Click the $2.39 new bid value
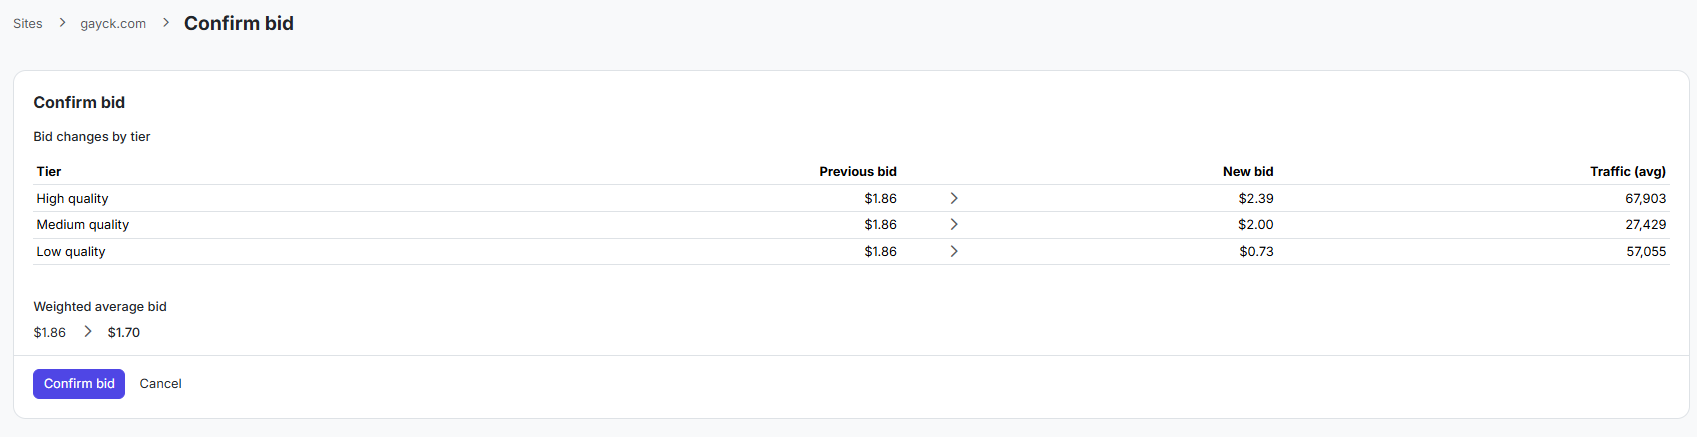Image resolution: width=1697 pixels, height=437 pixels. tap(1256, 199)
